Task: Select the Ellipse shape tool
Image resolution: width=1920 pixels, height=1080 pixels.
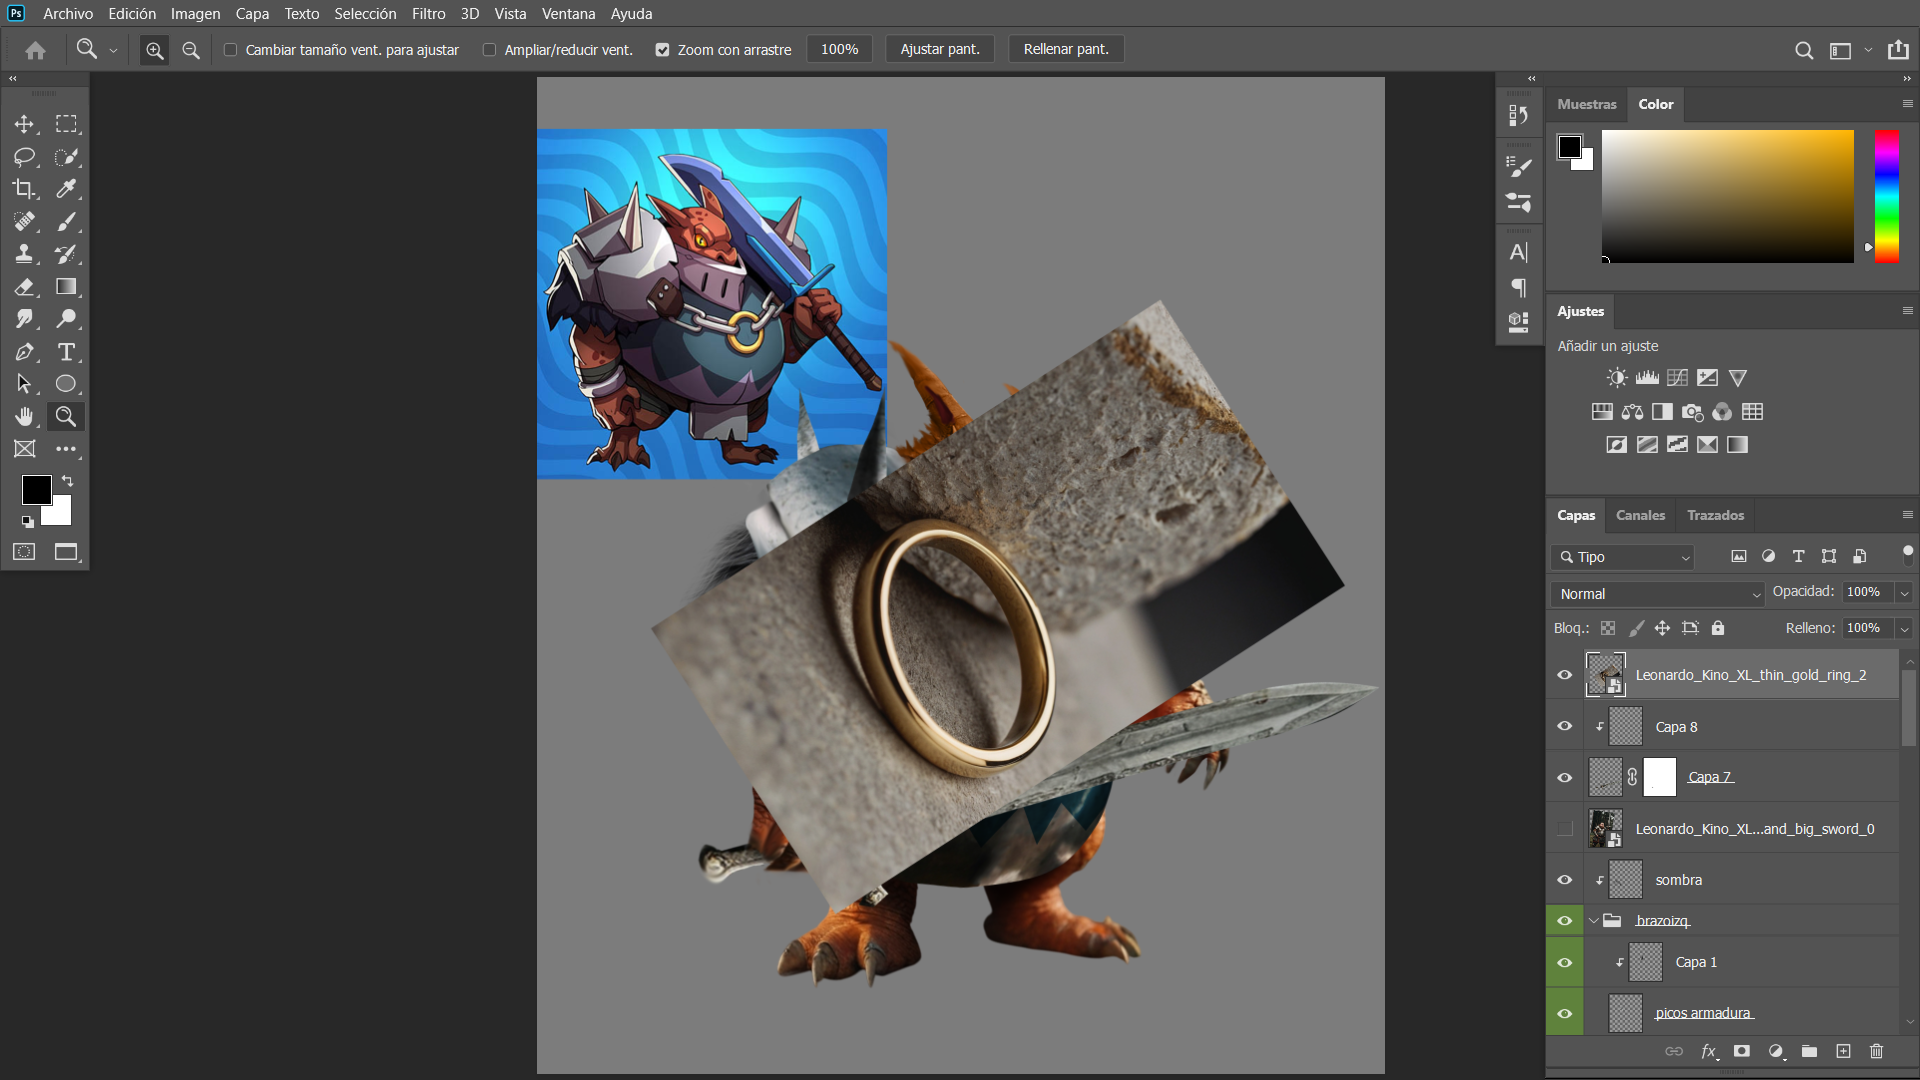Action: (x=66, y=384)
